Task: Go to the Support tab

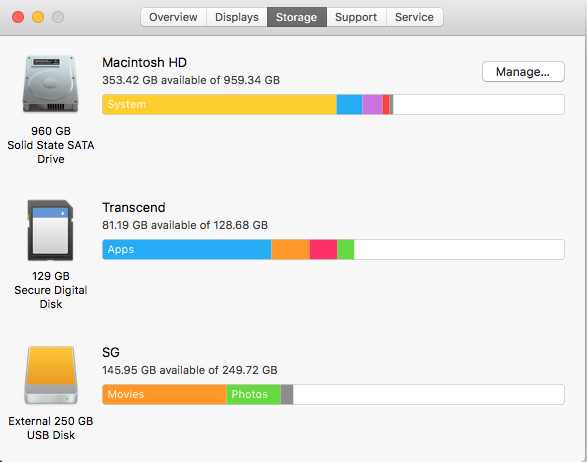Action: pos(356,17)
